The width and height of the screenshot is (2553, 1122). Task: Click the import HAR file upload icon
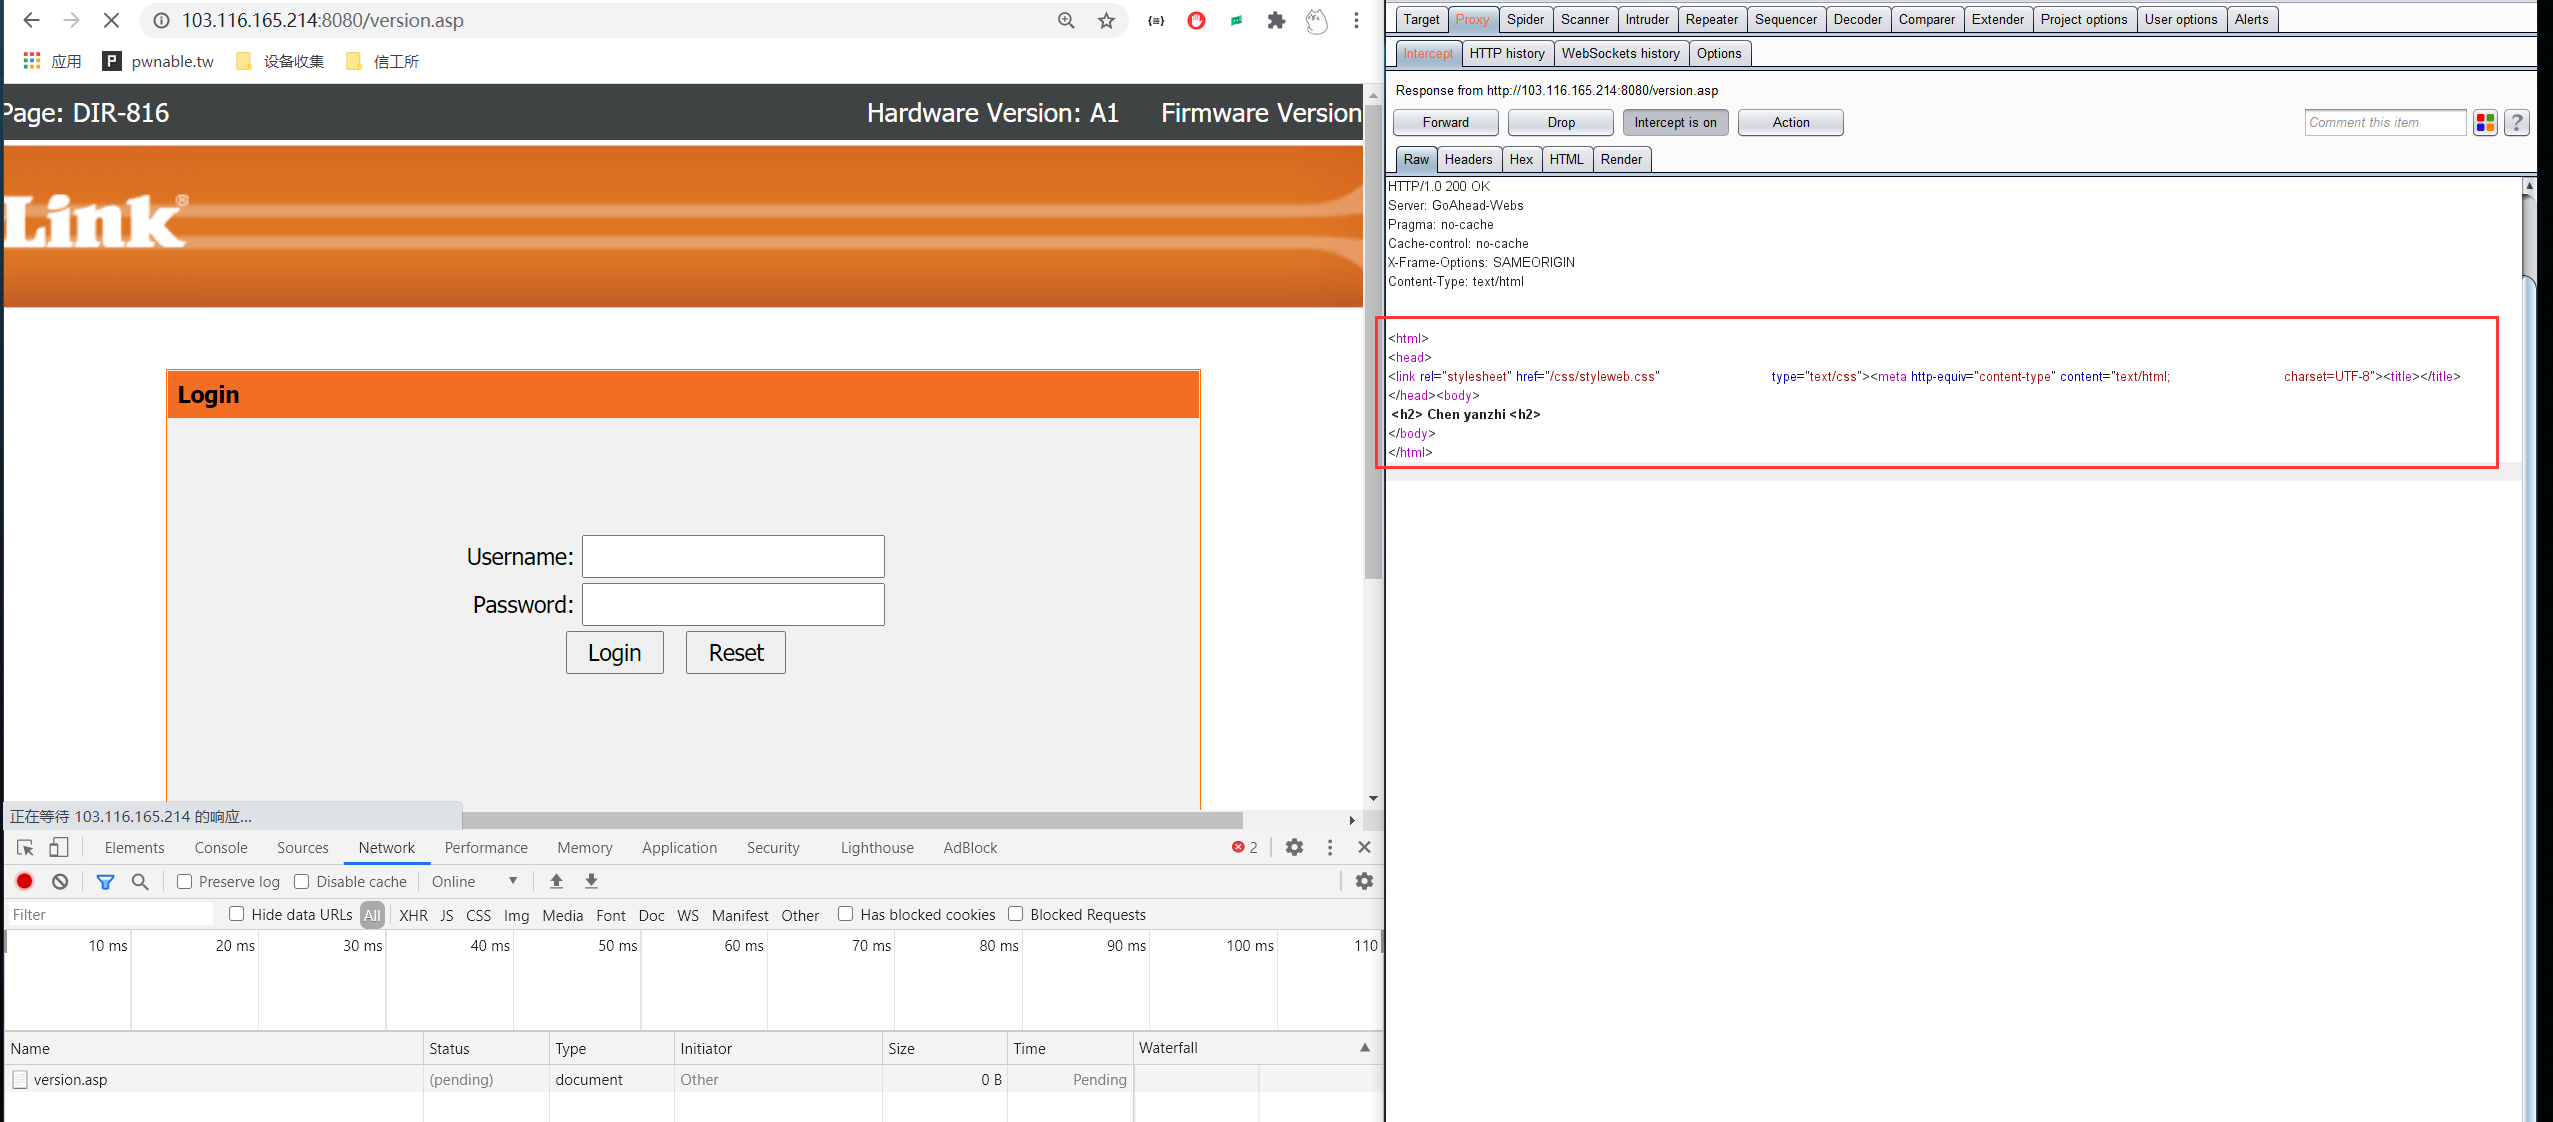click(557, 881)
